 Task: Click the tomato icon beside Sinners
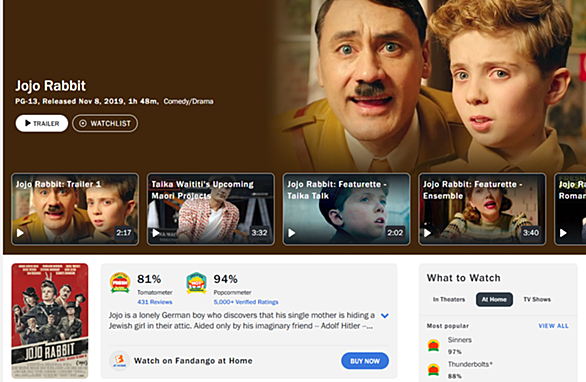pyautogui.click(x=434, y=345)
